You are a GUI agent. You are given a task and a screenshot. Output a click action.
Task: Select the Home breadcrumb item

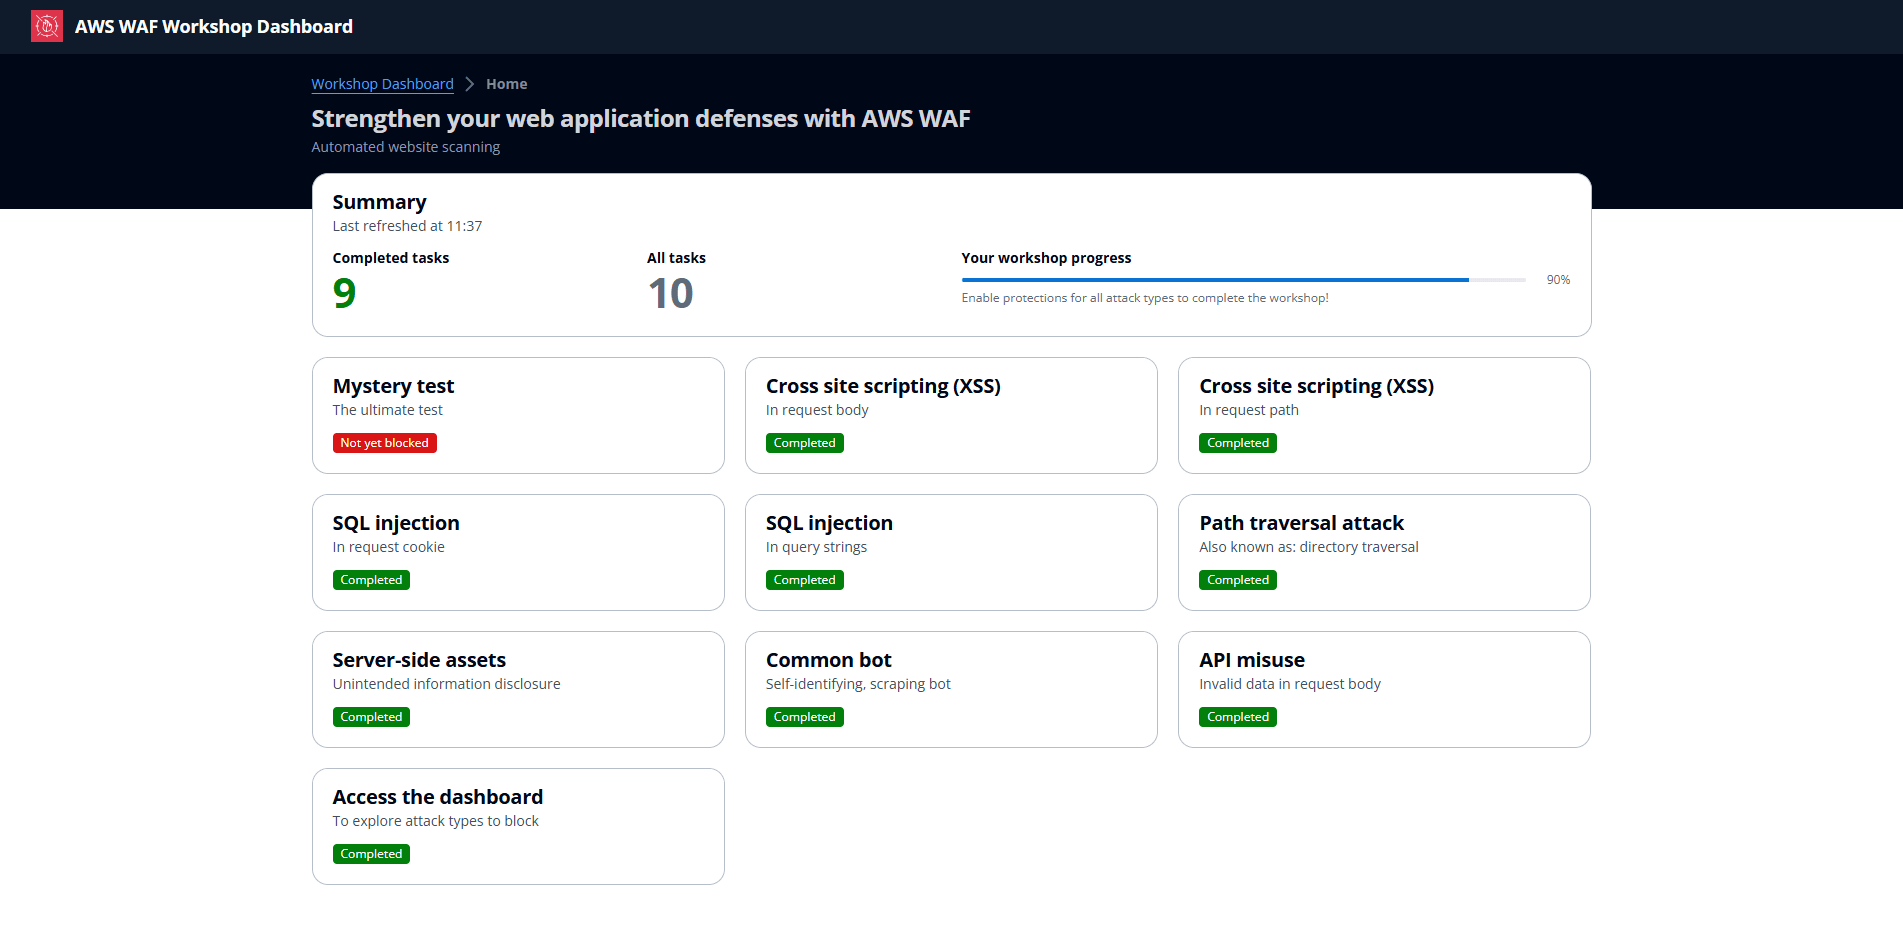click(506, 84)
